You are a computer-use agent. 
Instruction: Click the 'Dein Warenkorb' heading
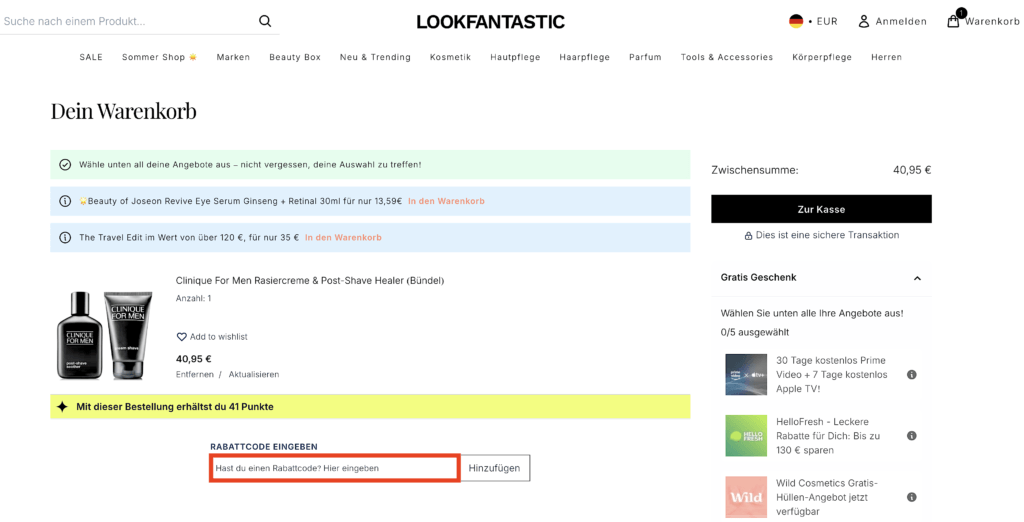pos(123,111)
